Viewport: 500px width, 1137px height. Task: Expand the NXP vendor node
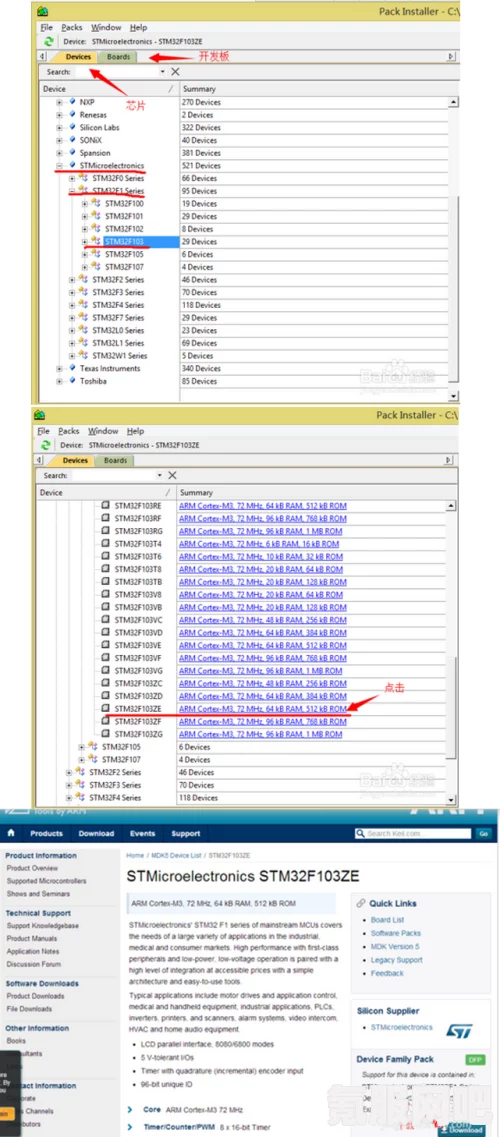pyautogui.click(x=59, y=102)
